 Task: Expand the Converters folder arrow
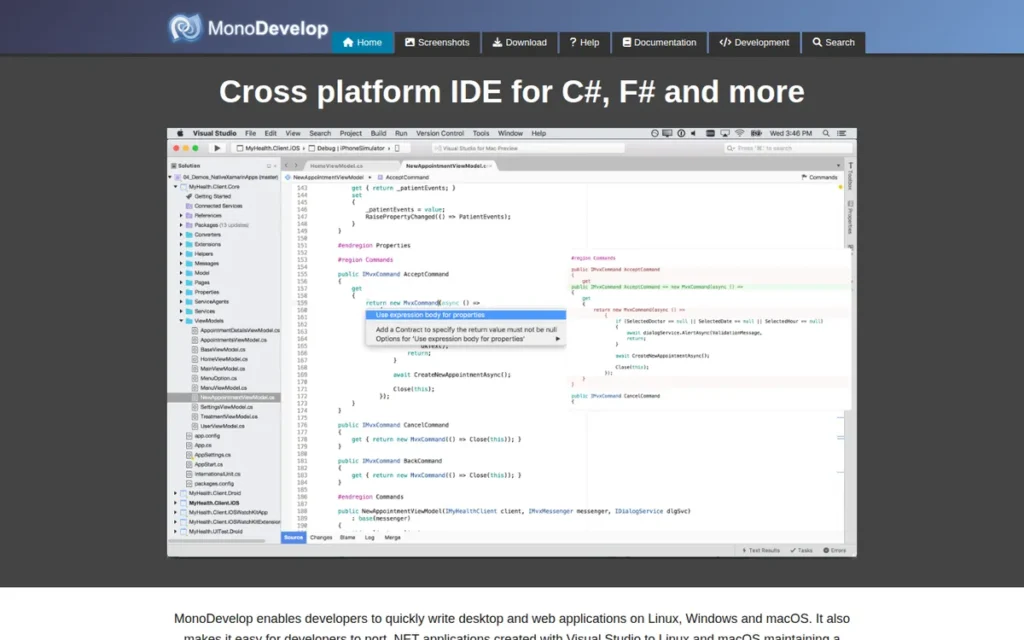pos(182,234)
